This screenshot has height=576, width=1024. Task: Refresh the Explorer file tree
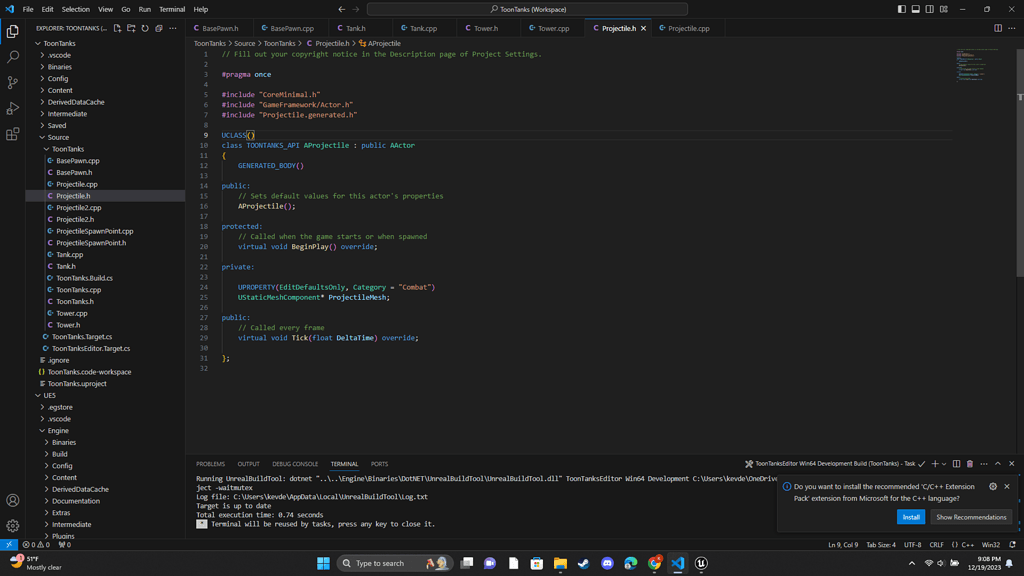pos(145,29)
